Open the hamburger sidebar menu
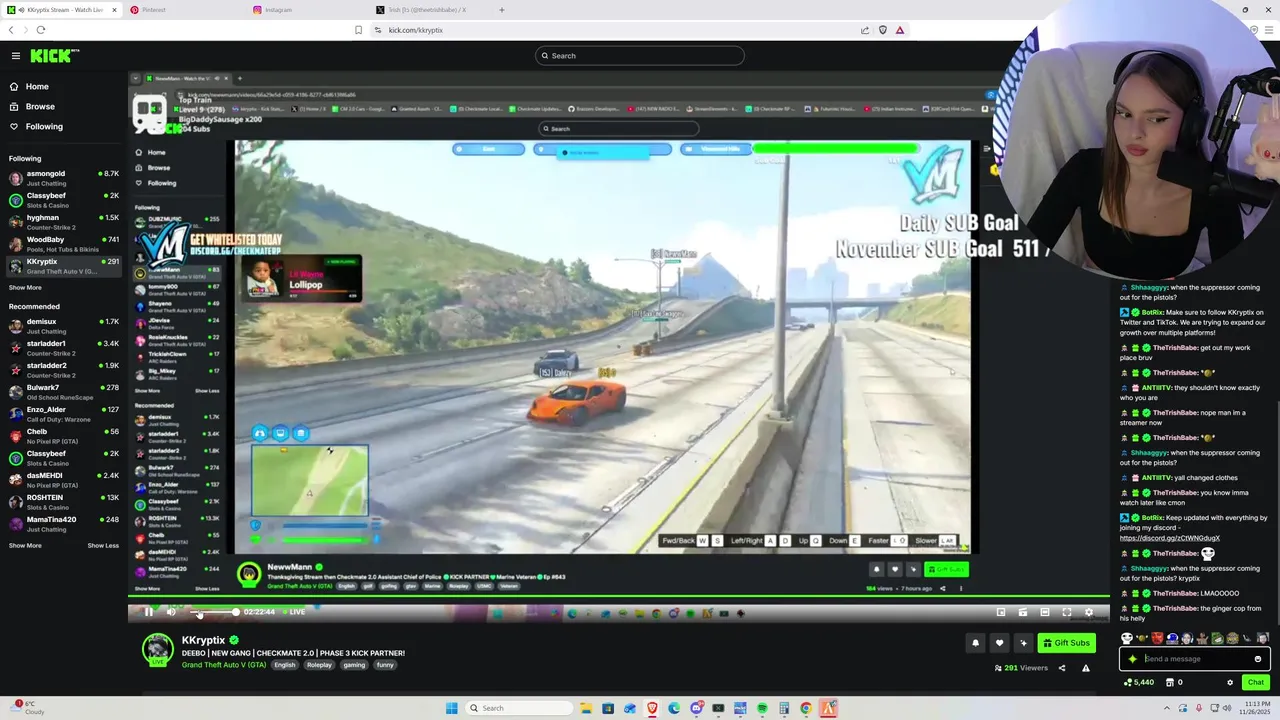Image resolution: width=1280 pixels, height=720 pixels. tap(15, 56)
